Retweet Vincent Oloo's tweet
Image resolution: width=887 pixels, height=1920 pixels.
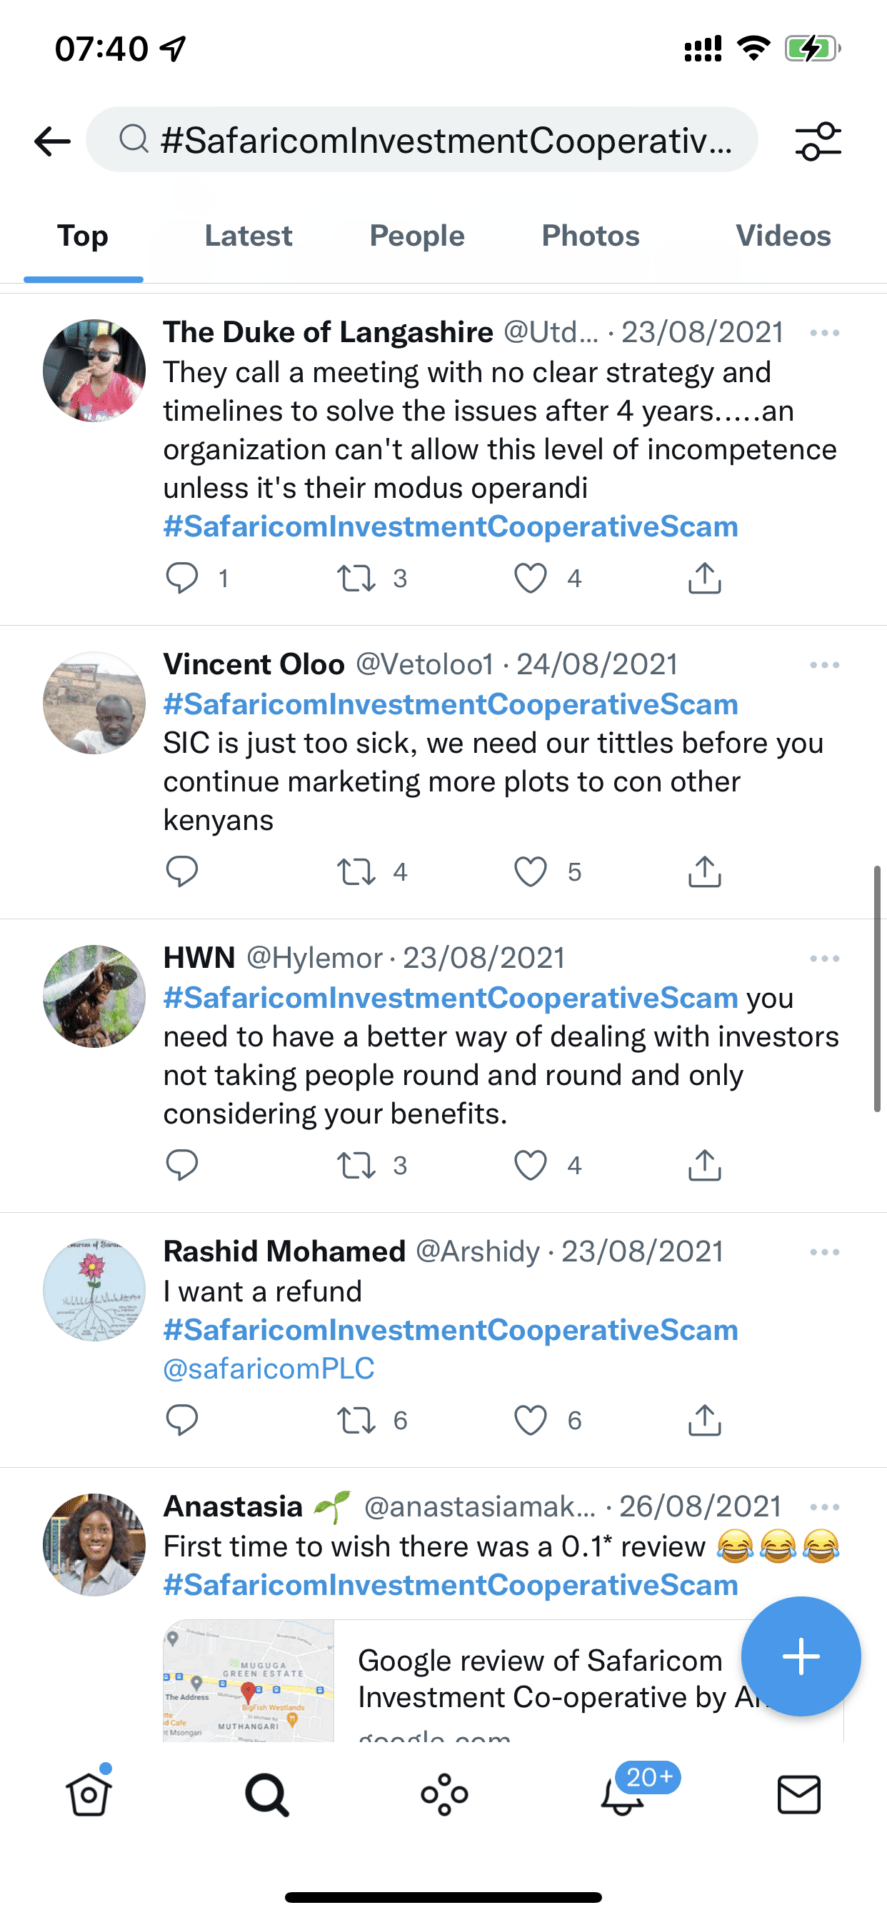[x=356, y=872]
